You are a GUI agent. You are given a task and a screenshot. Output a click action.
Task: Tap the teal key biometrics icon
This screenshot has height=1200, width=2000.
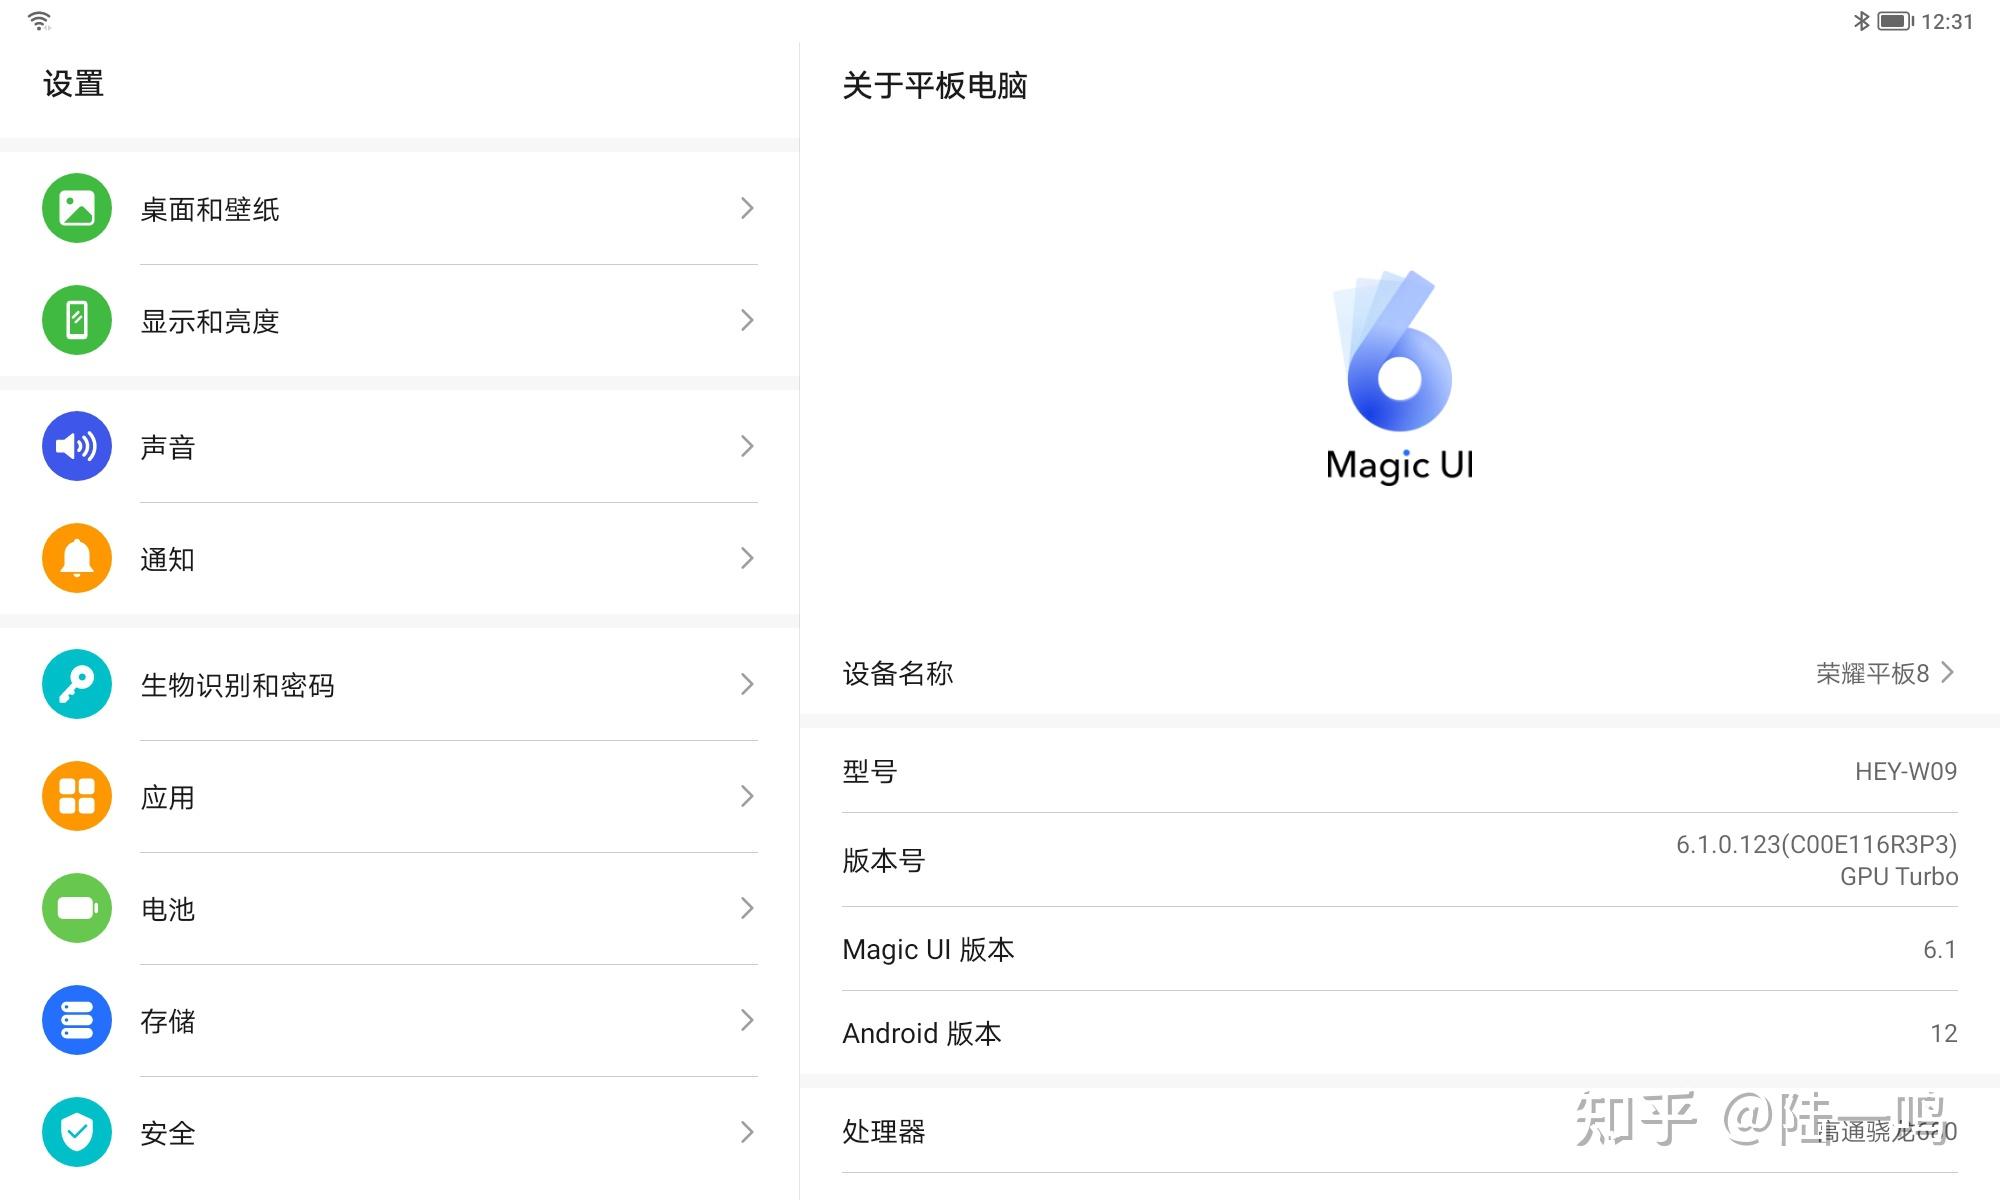(x=77, y=684)
